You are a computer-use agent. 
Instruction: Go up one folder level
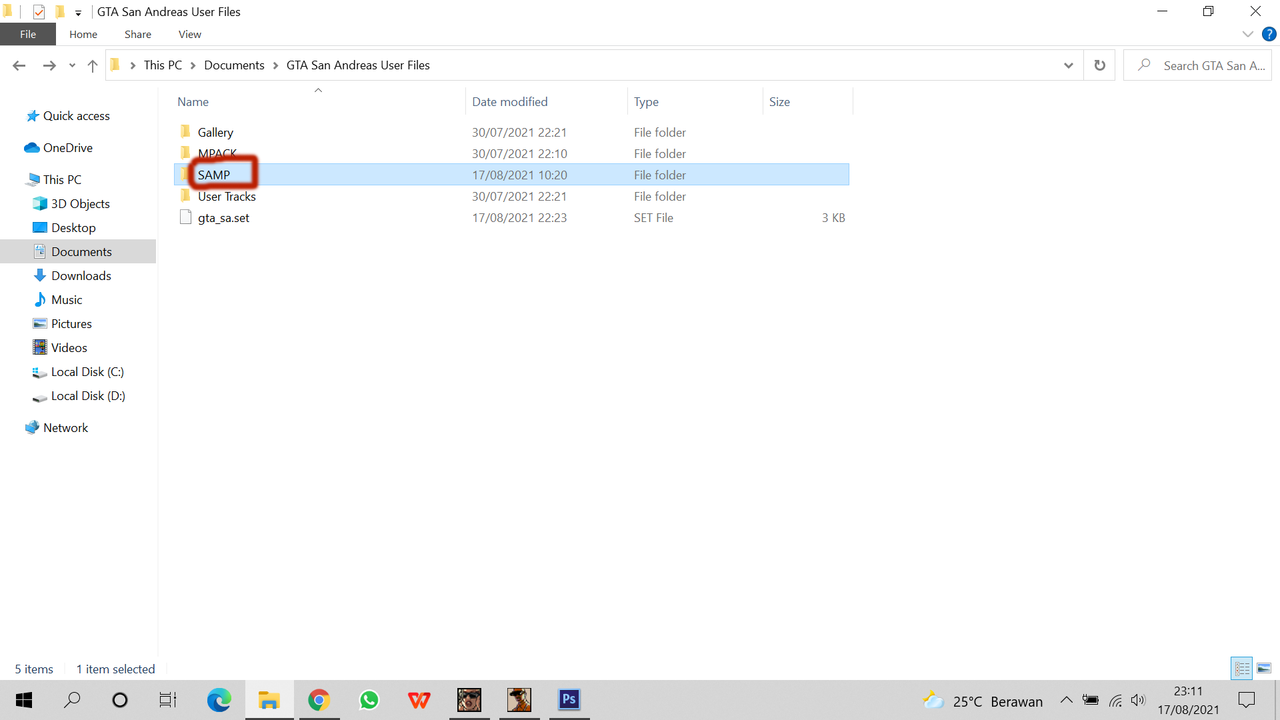93,65
